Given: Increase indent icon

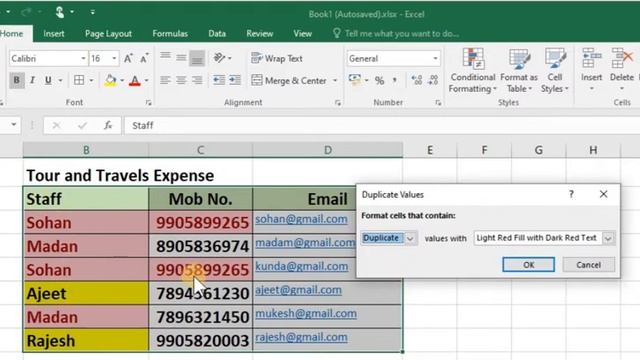Looking at the screenshot, I should [x=235, y=80].
